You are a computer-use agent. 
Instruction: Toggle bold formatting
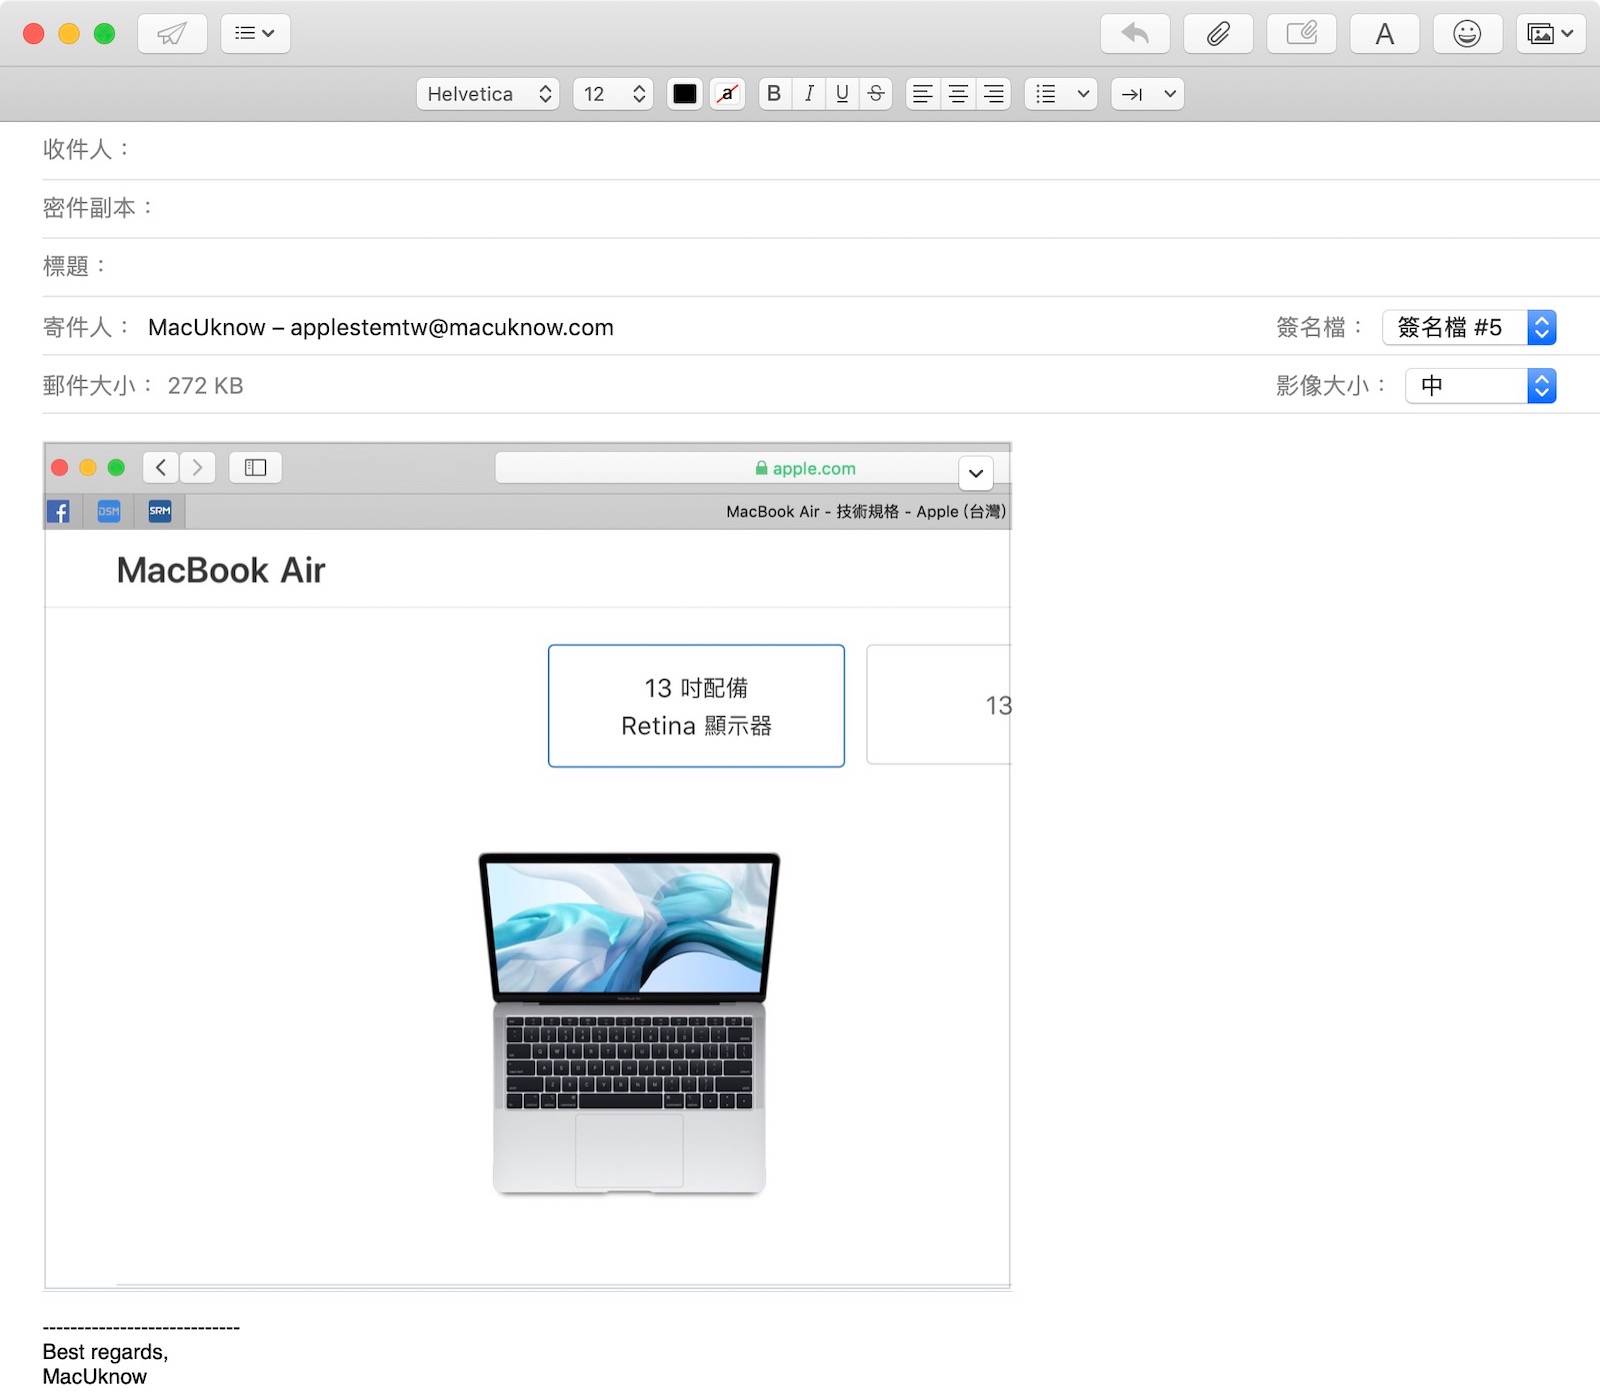point(774,94)
